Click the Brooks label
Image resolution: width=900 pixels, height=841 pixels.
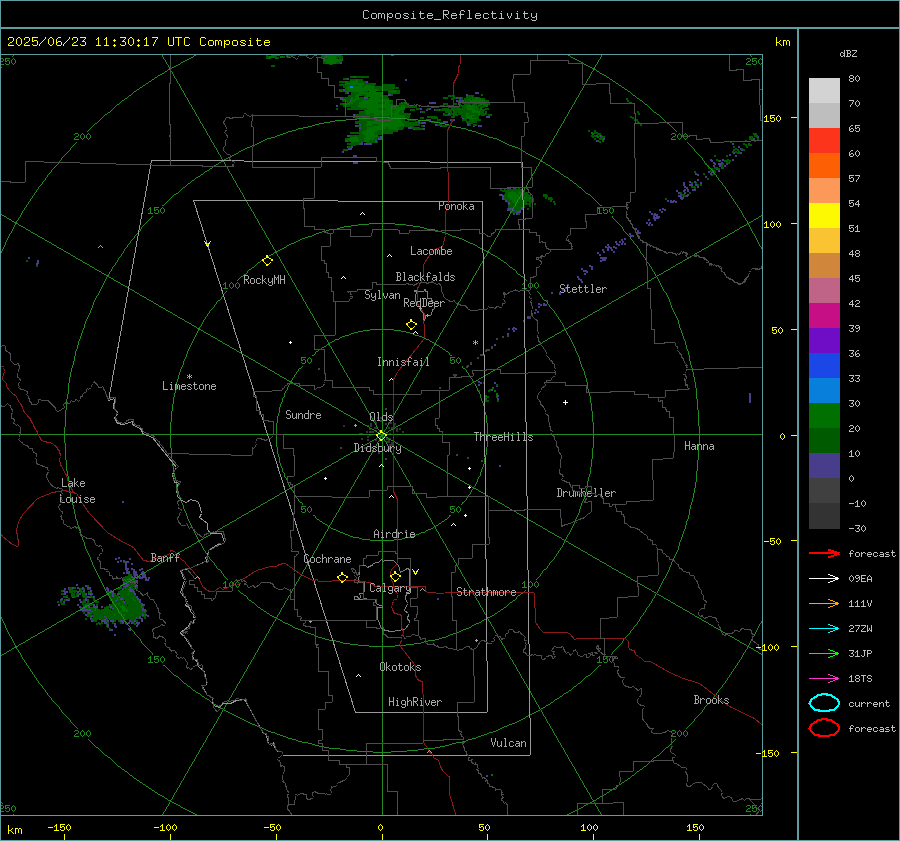point(711,700)
